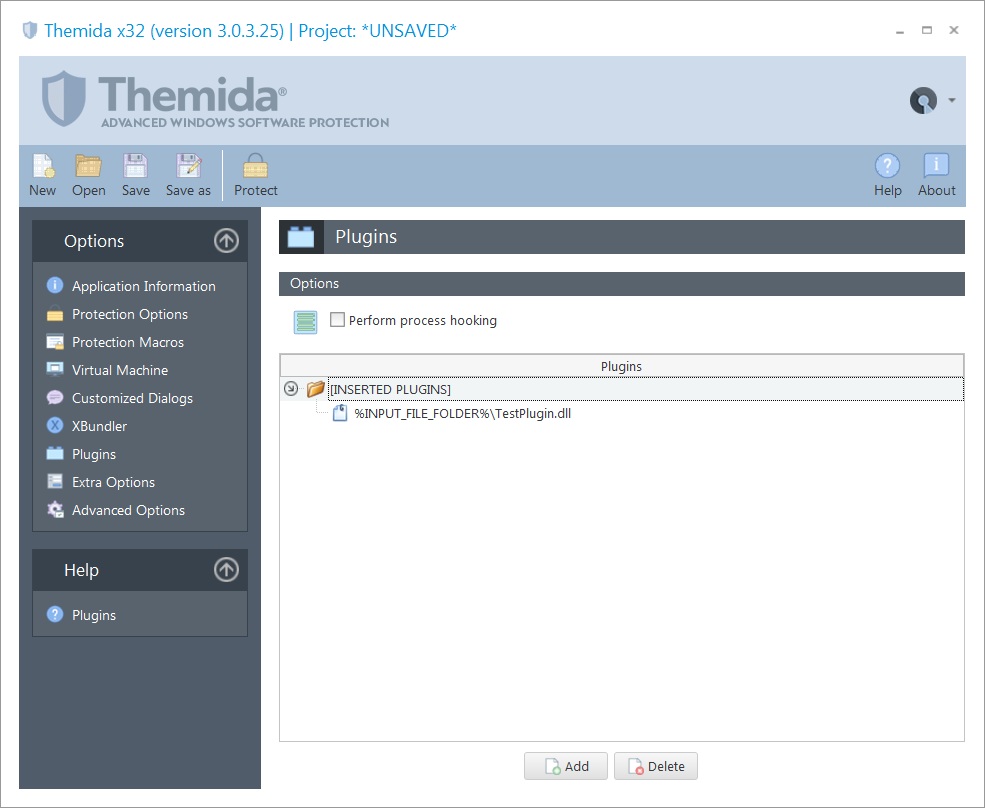Screen dimensions: 985x808
Task: Minimize the Themida window
Action: point(900,31)
